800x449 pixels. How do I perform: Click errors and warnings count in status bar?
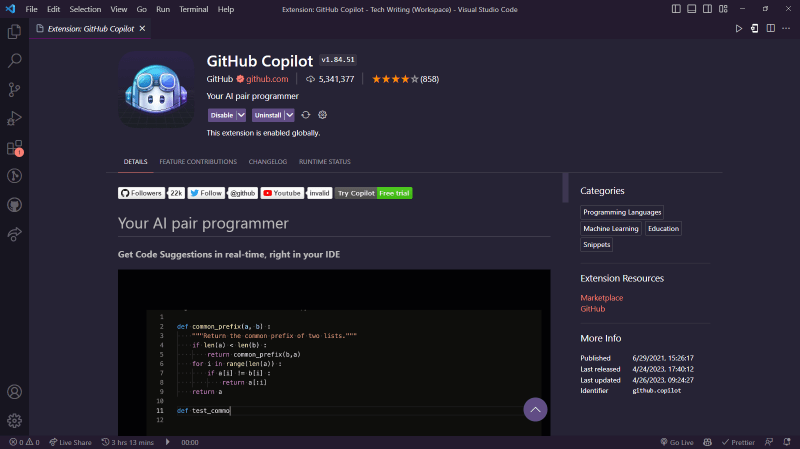tap(24, 442)
